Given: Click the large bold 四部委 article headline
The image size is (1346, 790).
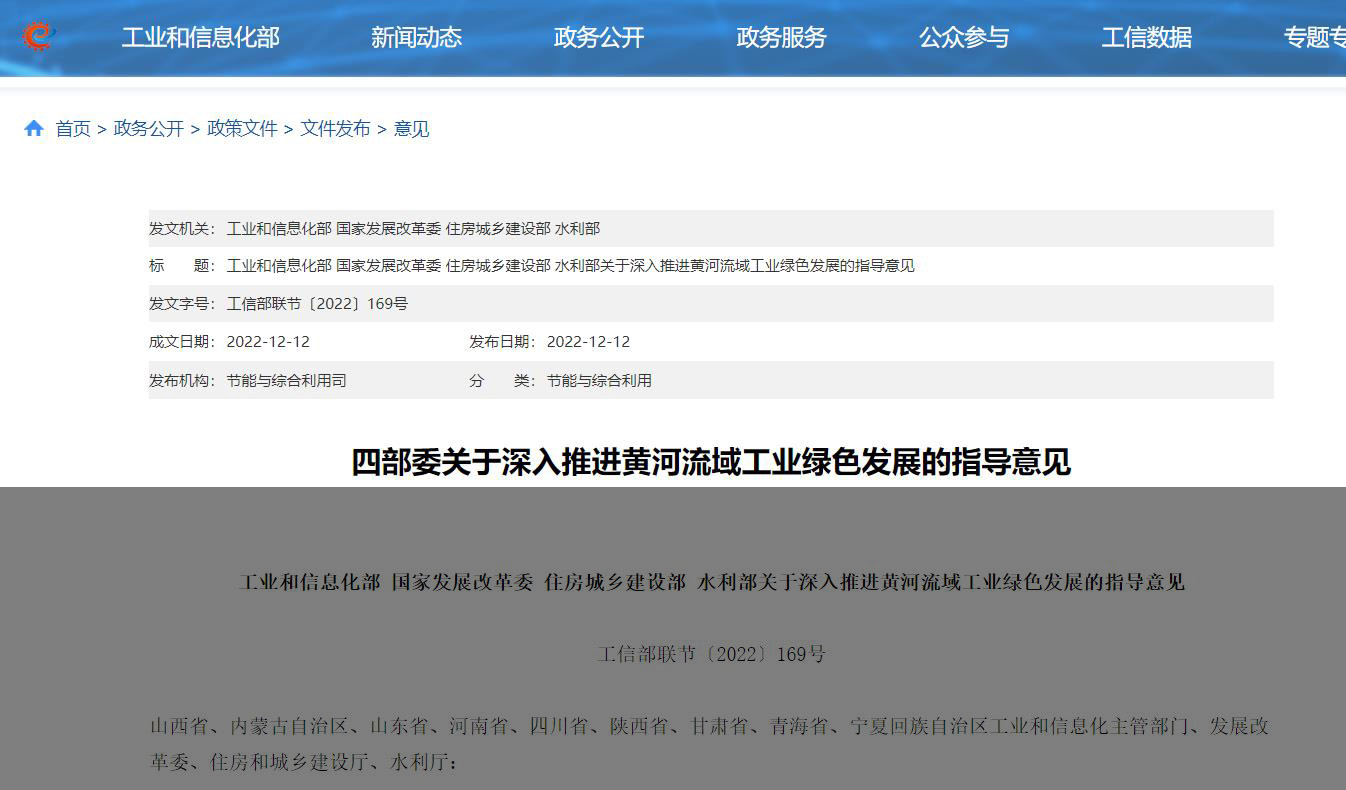Looking at the screenshot, I should (710, 462).
